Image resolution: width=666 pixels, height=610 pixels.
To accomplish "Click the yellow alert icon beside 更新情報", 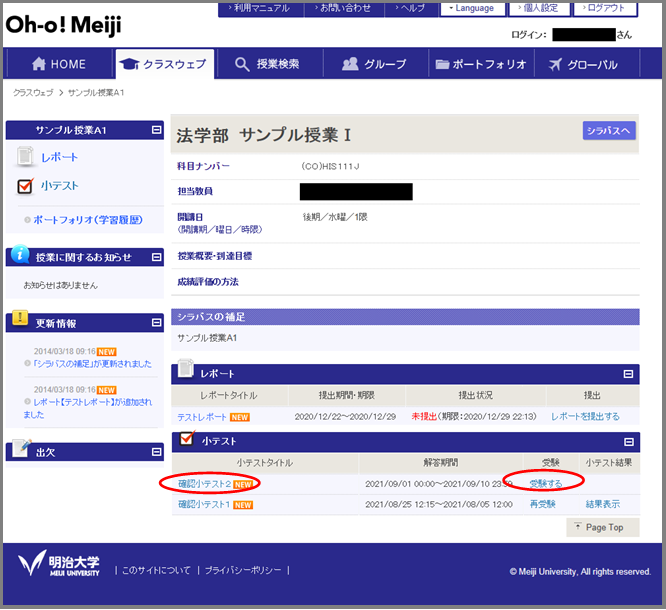I will pos(20,318).
